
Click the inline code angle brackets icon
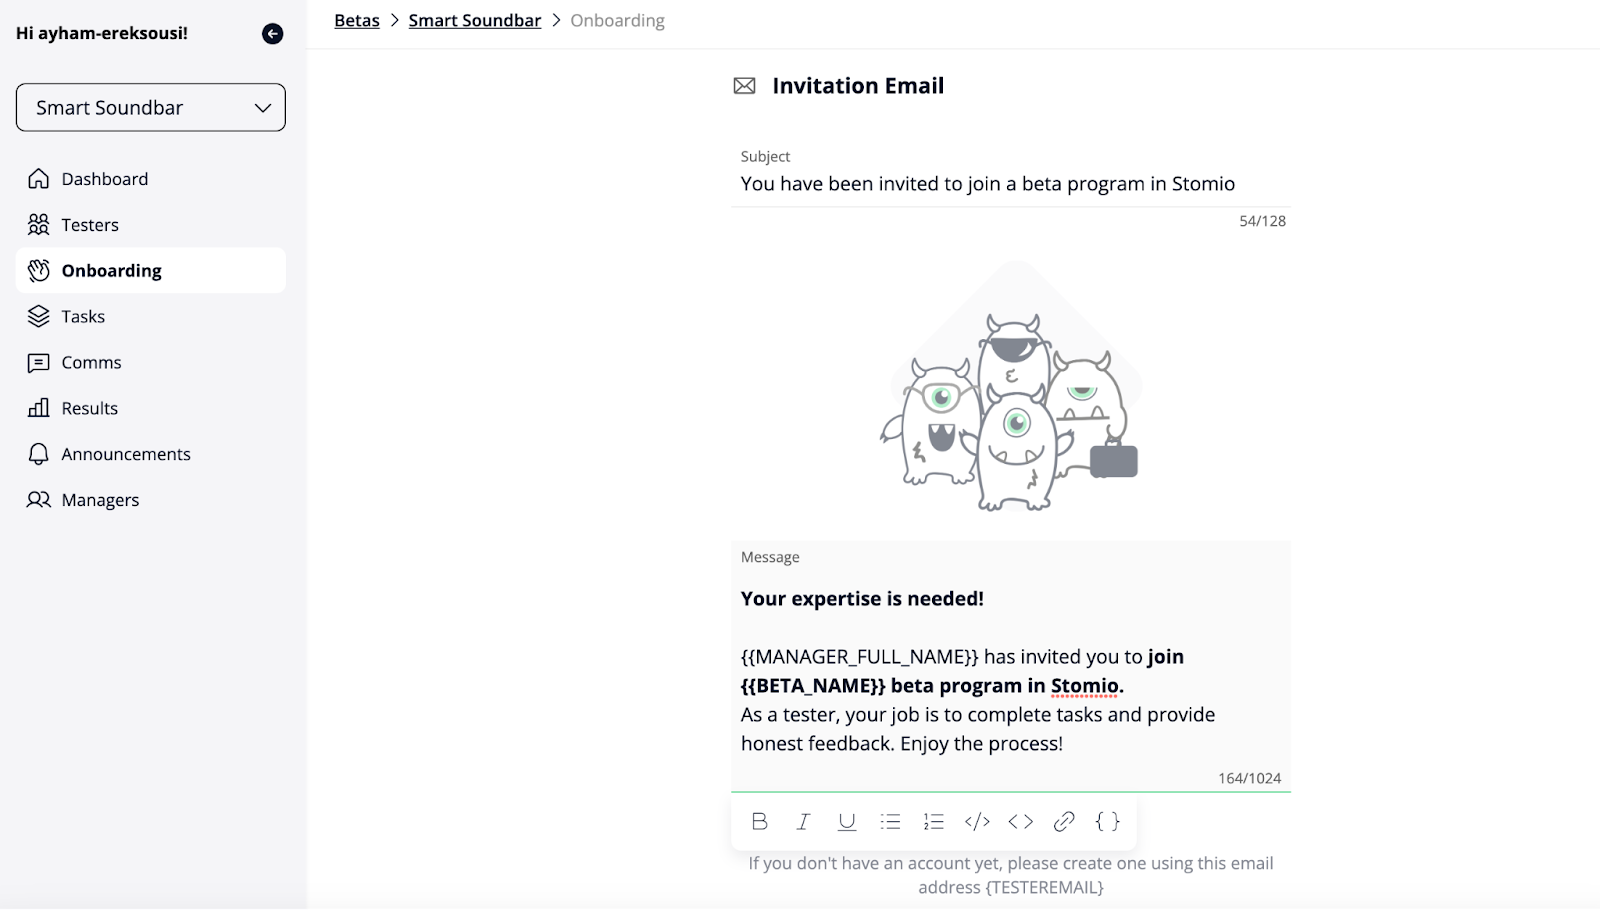tap(1020, 821)
